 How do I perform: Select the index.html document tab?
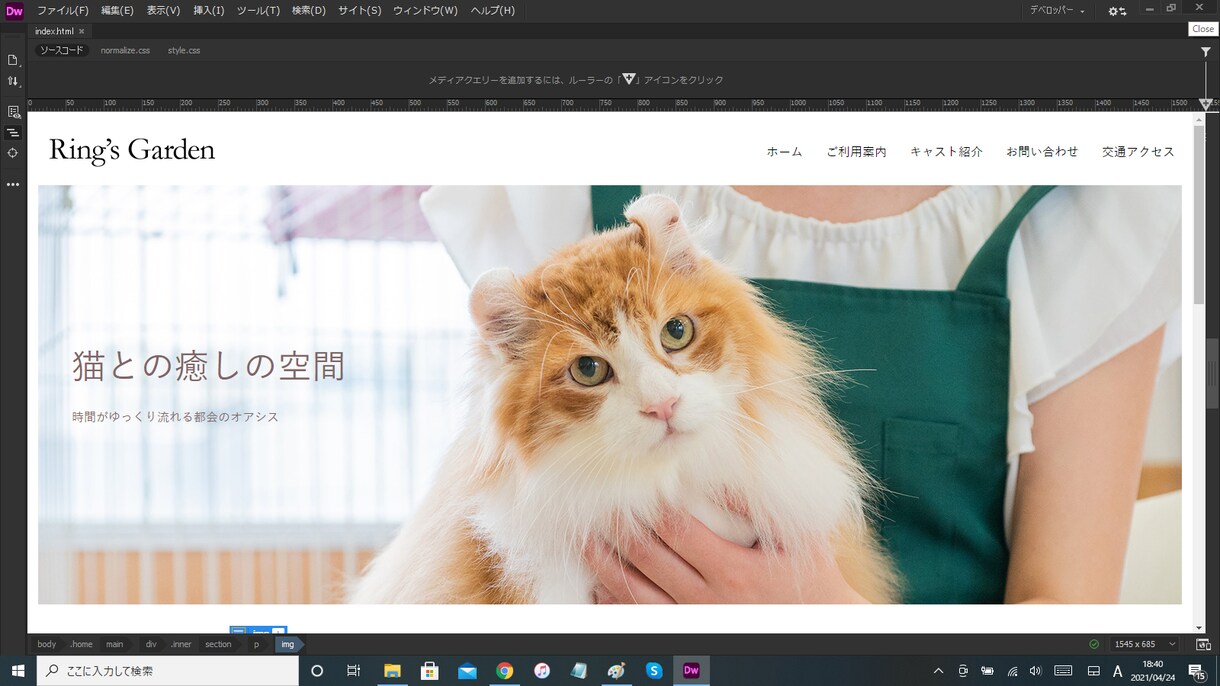(54, 31)
